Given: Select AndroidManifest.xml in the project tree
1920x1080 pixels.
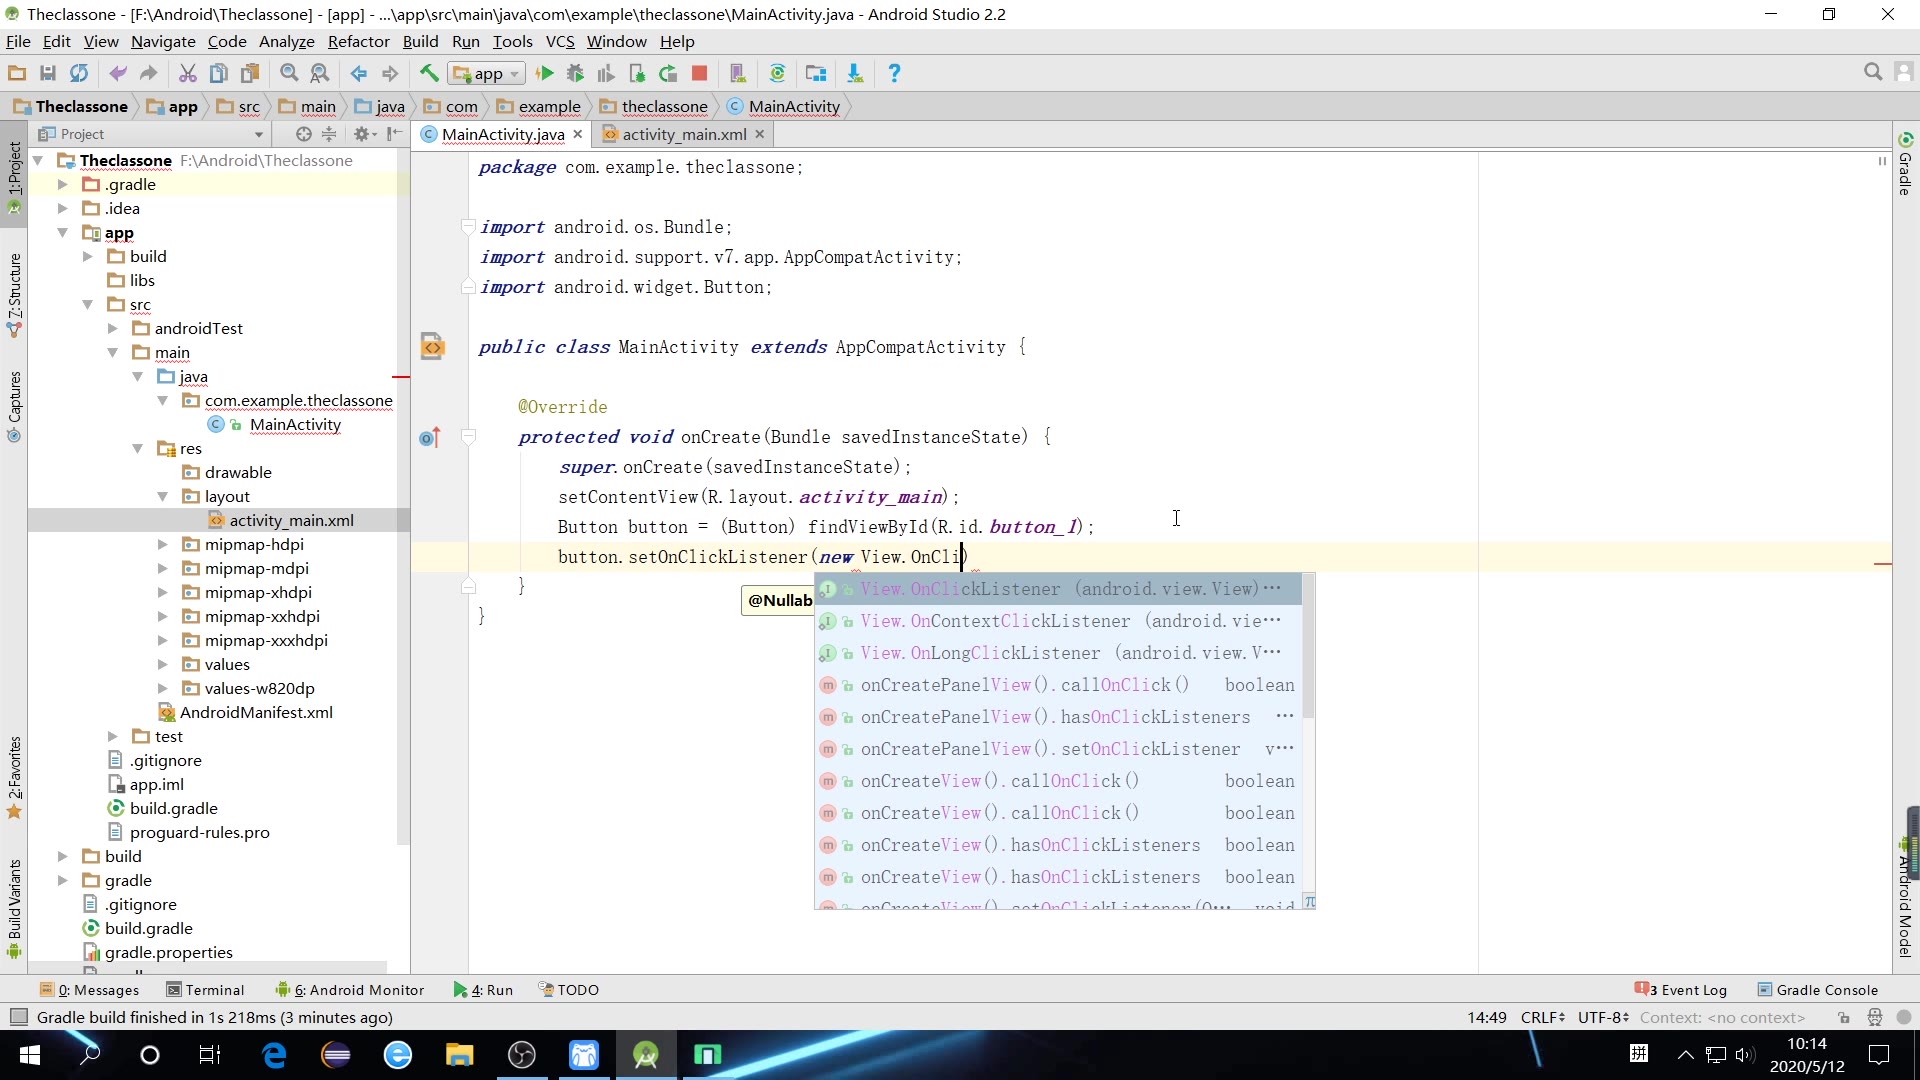Looking at the screenshot, I should (256, 712).
